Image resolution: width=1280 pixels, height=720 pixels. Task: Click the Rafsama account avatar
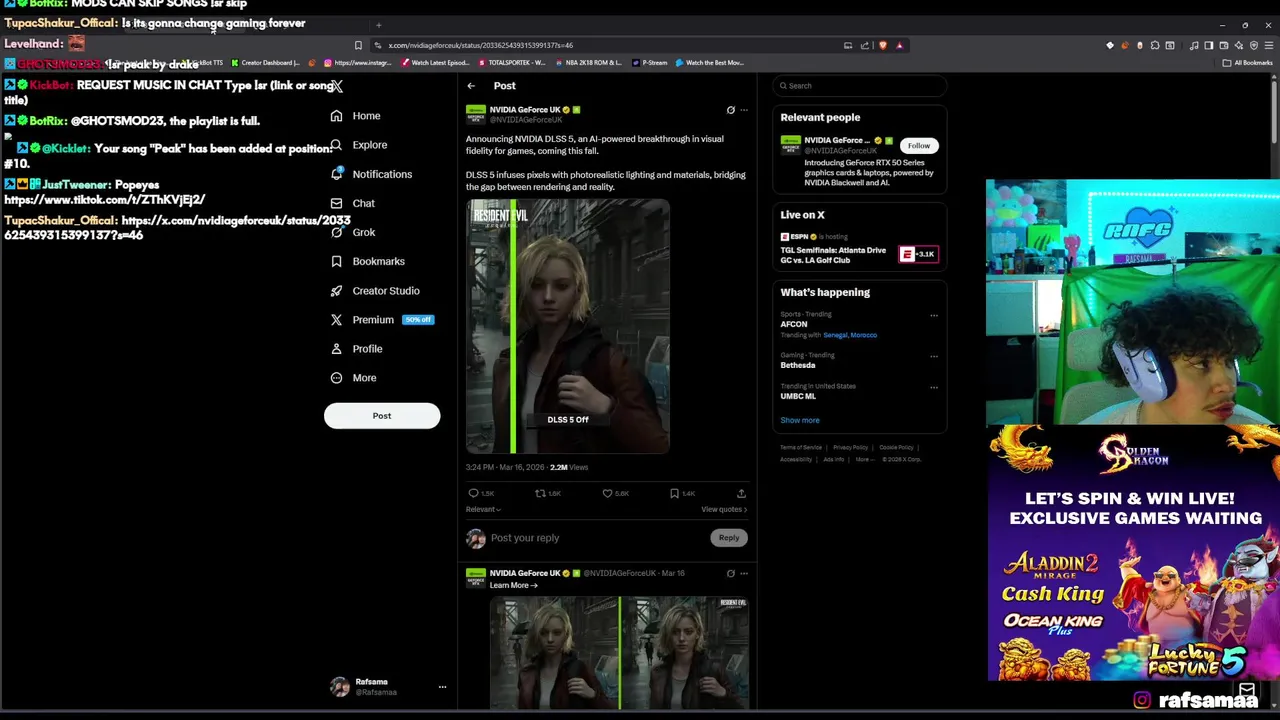coord(340,687)
